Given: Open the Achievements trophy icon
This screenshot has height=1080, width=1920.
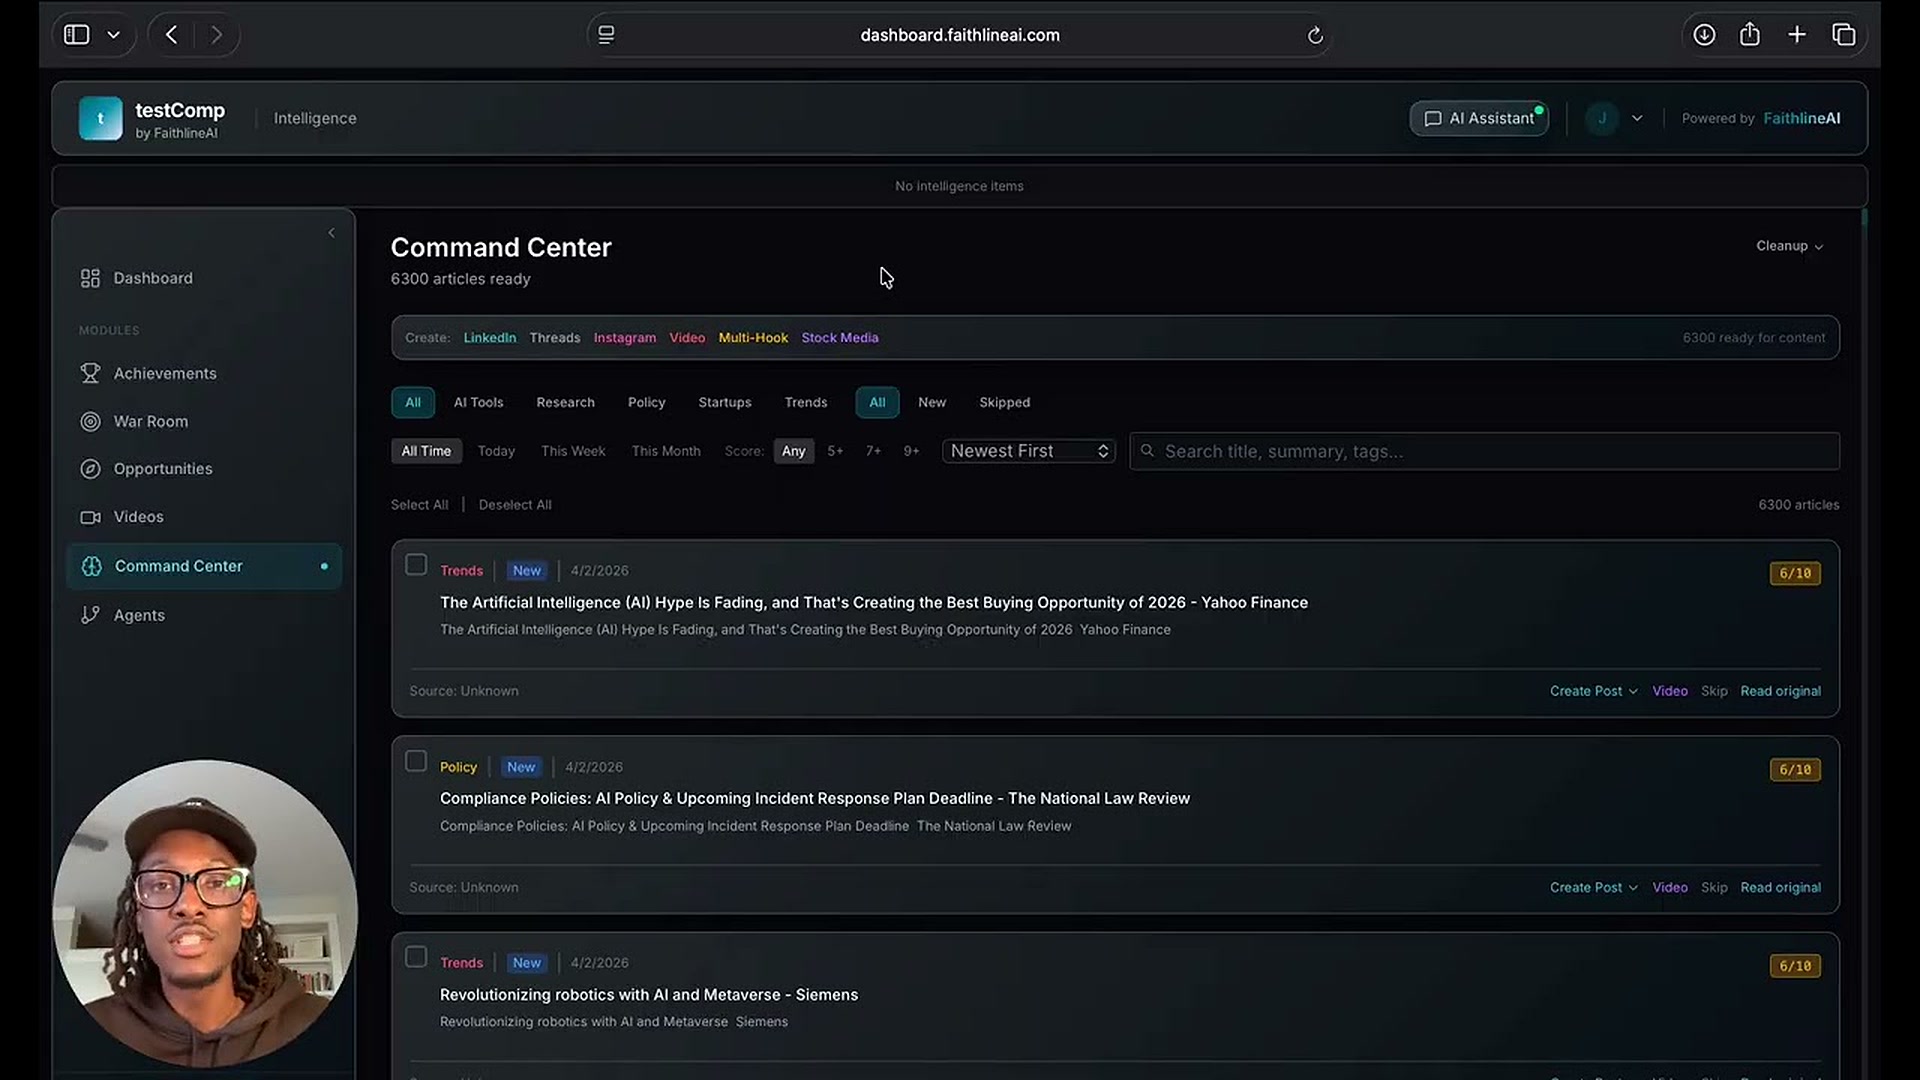Looking at the screenshot, I should click(x=90, y=373).
